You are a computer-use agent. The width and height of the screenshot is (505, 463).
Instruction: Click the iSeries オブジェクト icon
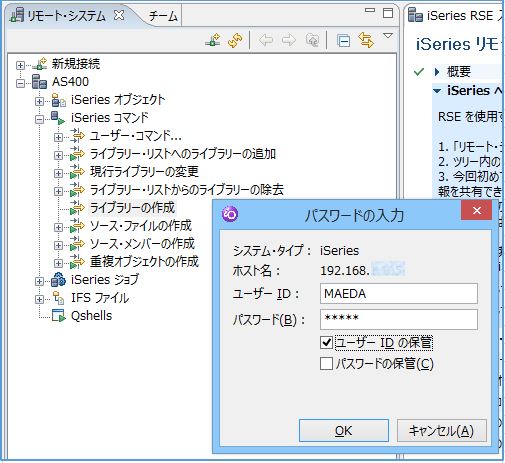59,100
